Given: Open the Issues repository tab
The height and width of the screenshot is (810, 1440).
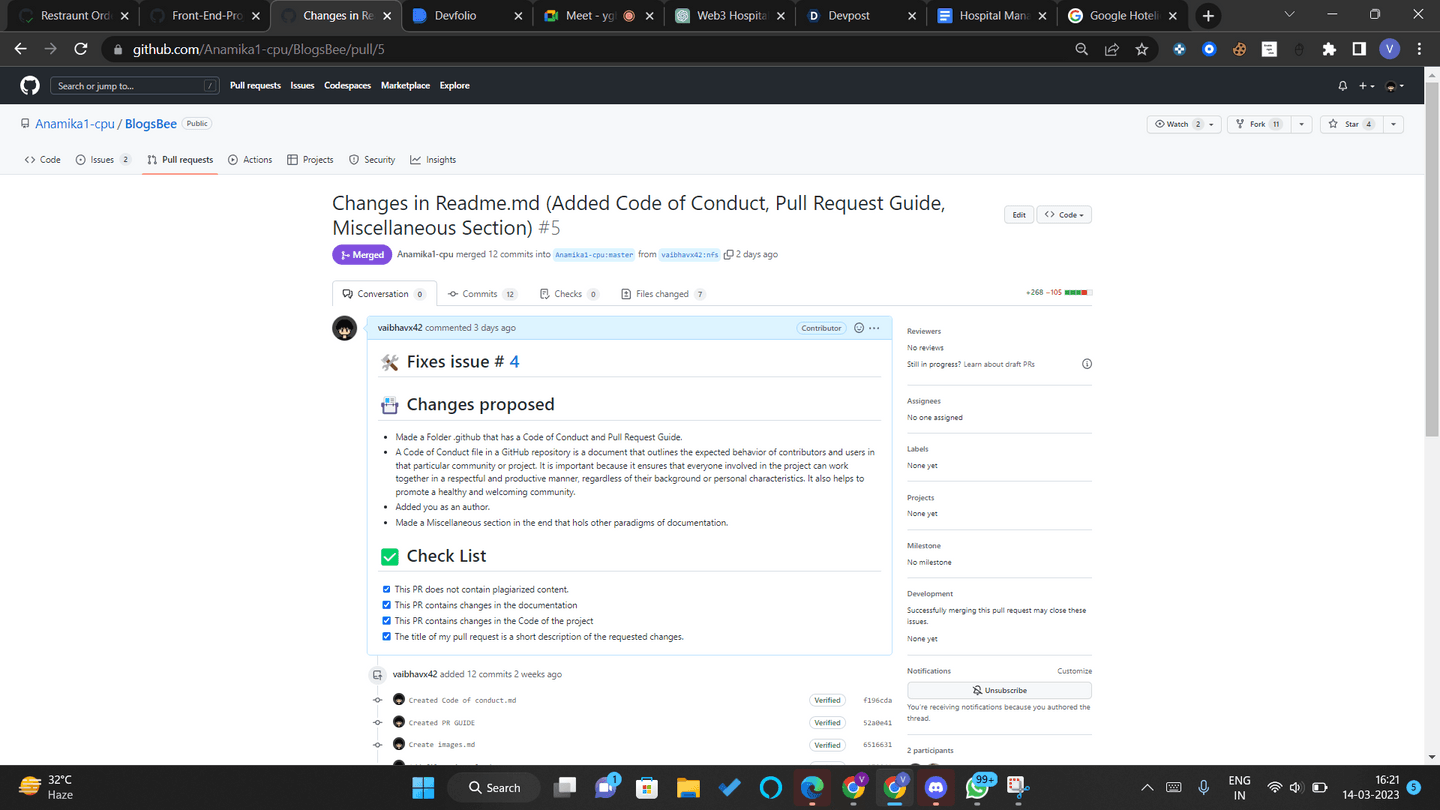Looking at the screenshot, I should 103,160.
